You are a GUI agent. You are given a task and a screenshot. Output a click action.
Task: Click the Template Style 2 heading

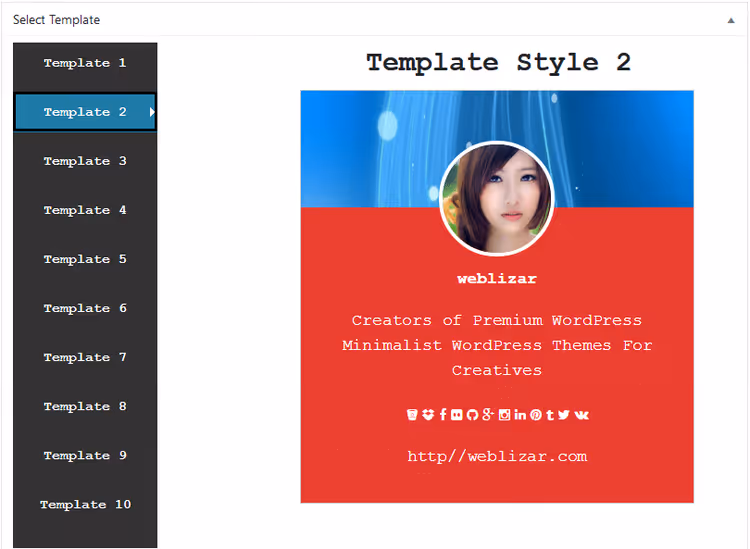[498, 63]
